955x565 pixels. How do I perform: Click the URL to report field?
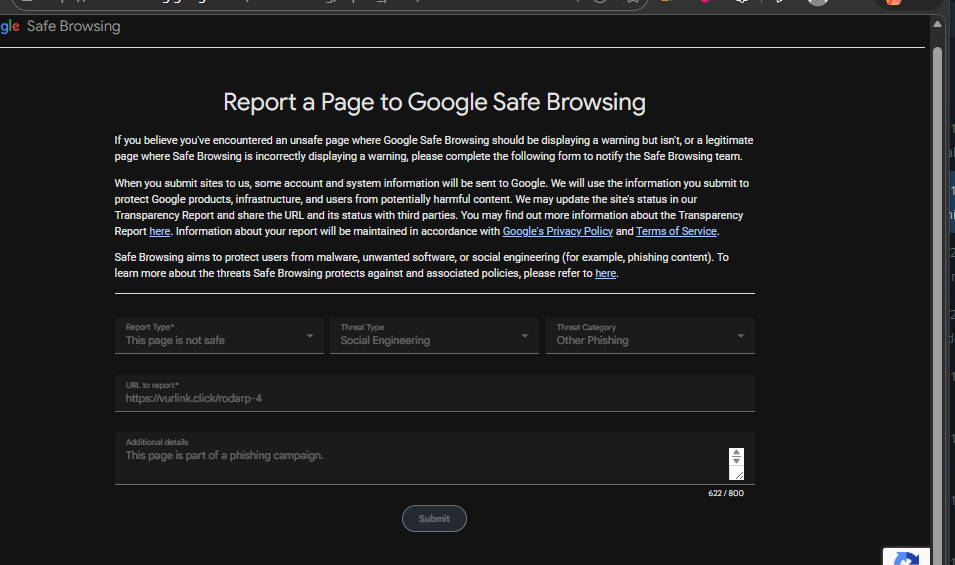435,393
